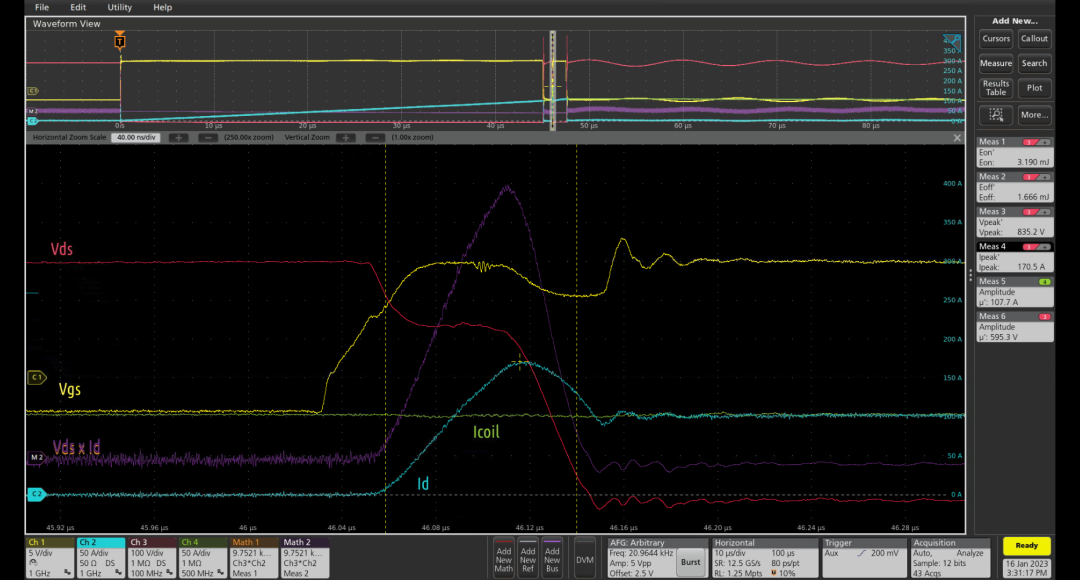1080x580 pixels.
Task: Add a new Reference waveform
Action: point(527,558)
